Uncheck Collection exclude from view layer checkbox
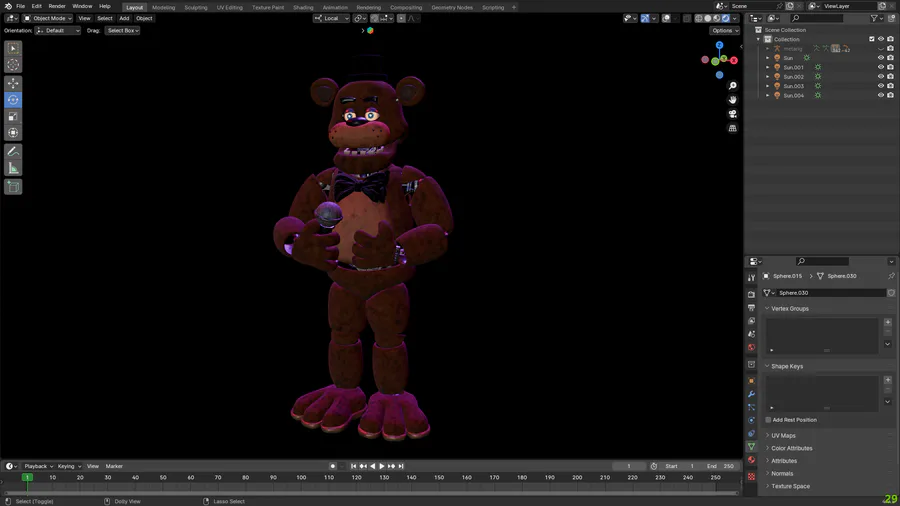The height and width of the screenshot is (506, 900). coord(872,39)
